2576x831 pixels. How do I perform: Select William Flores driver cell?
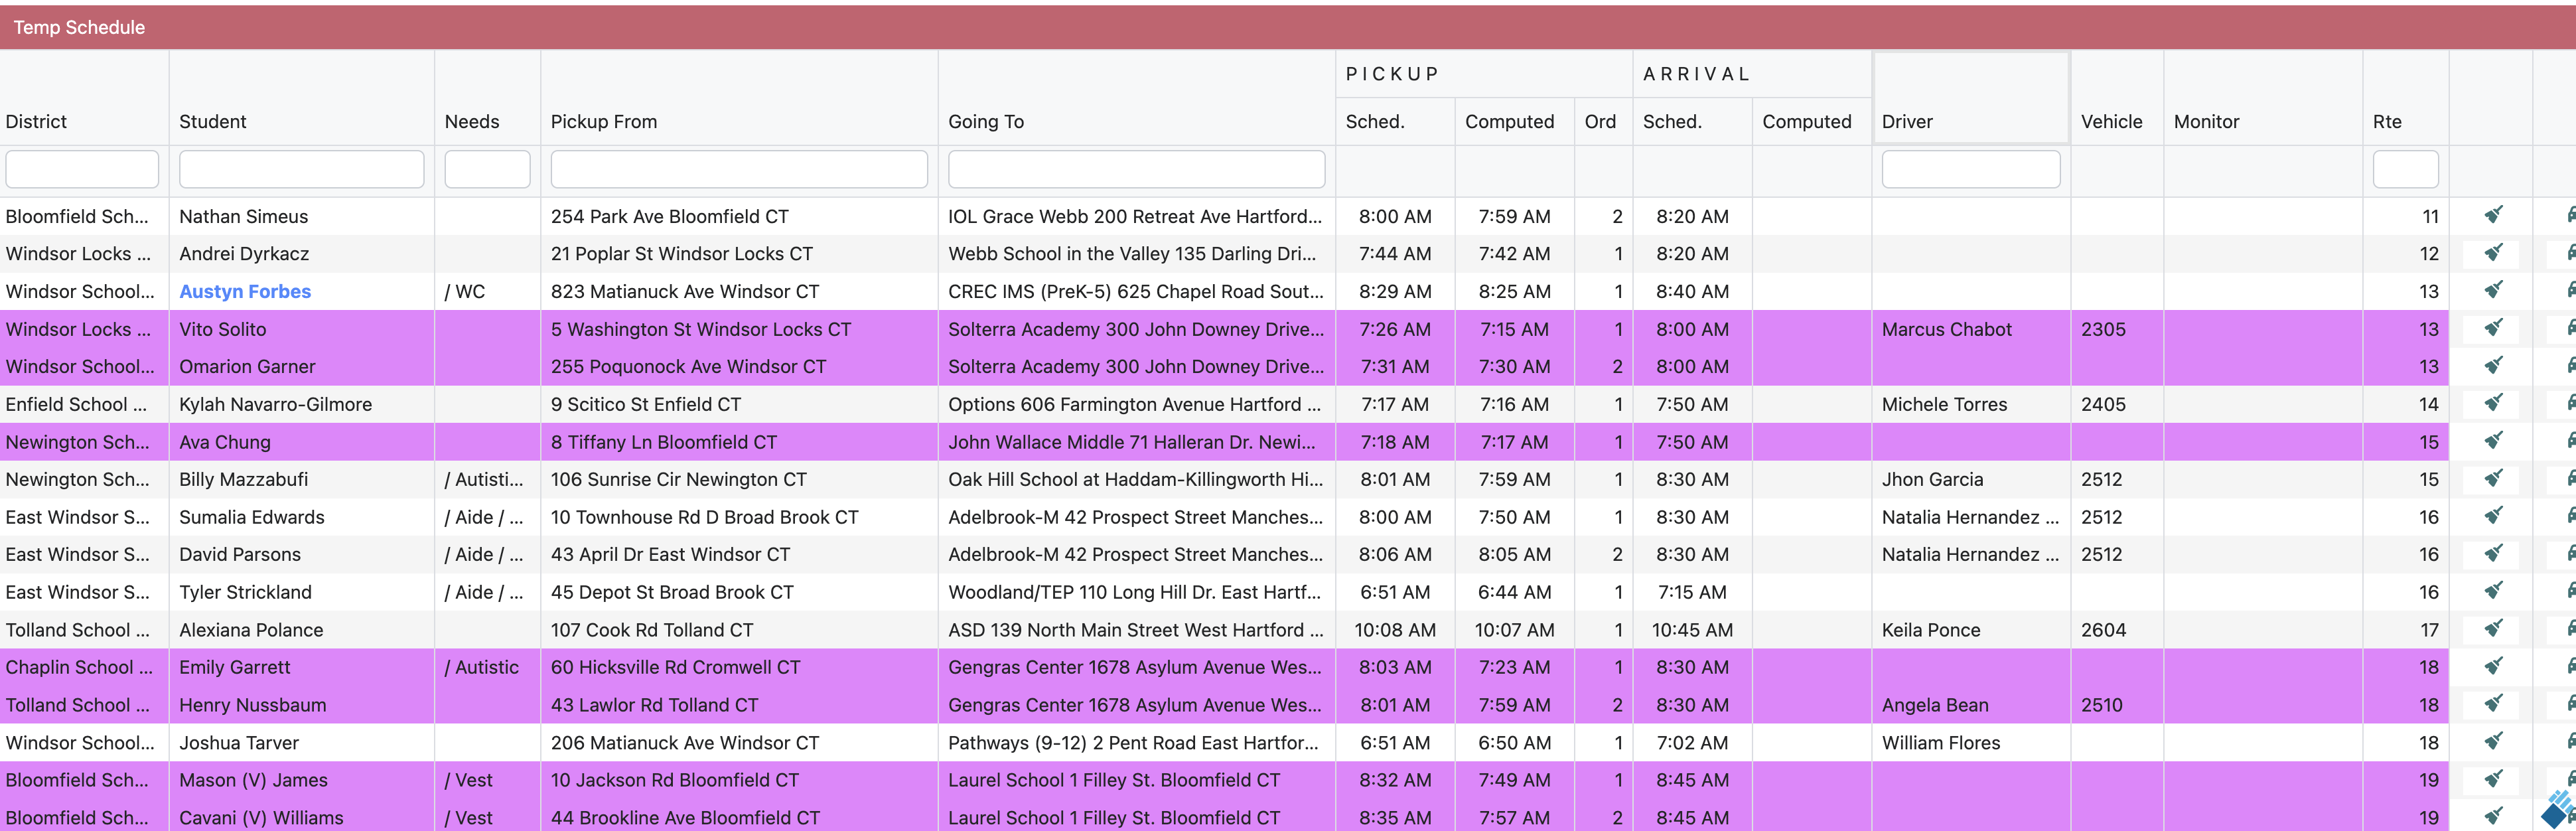click(1941, 743)
